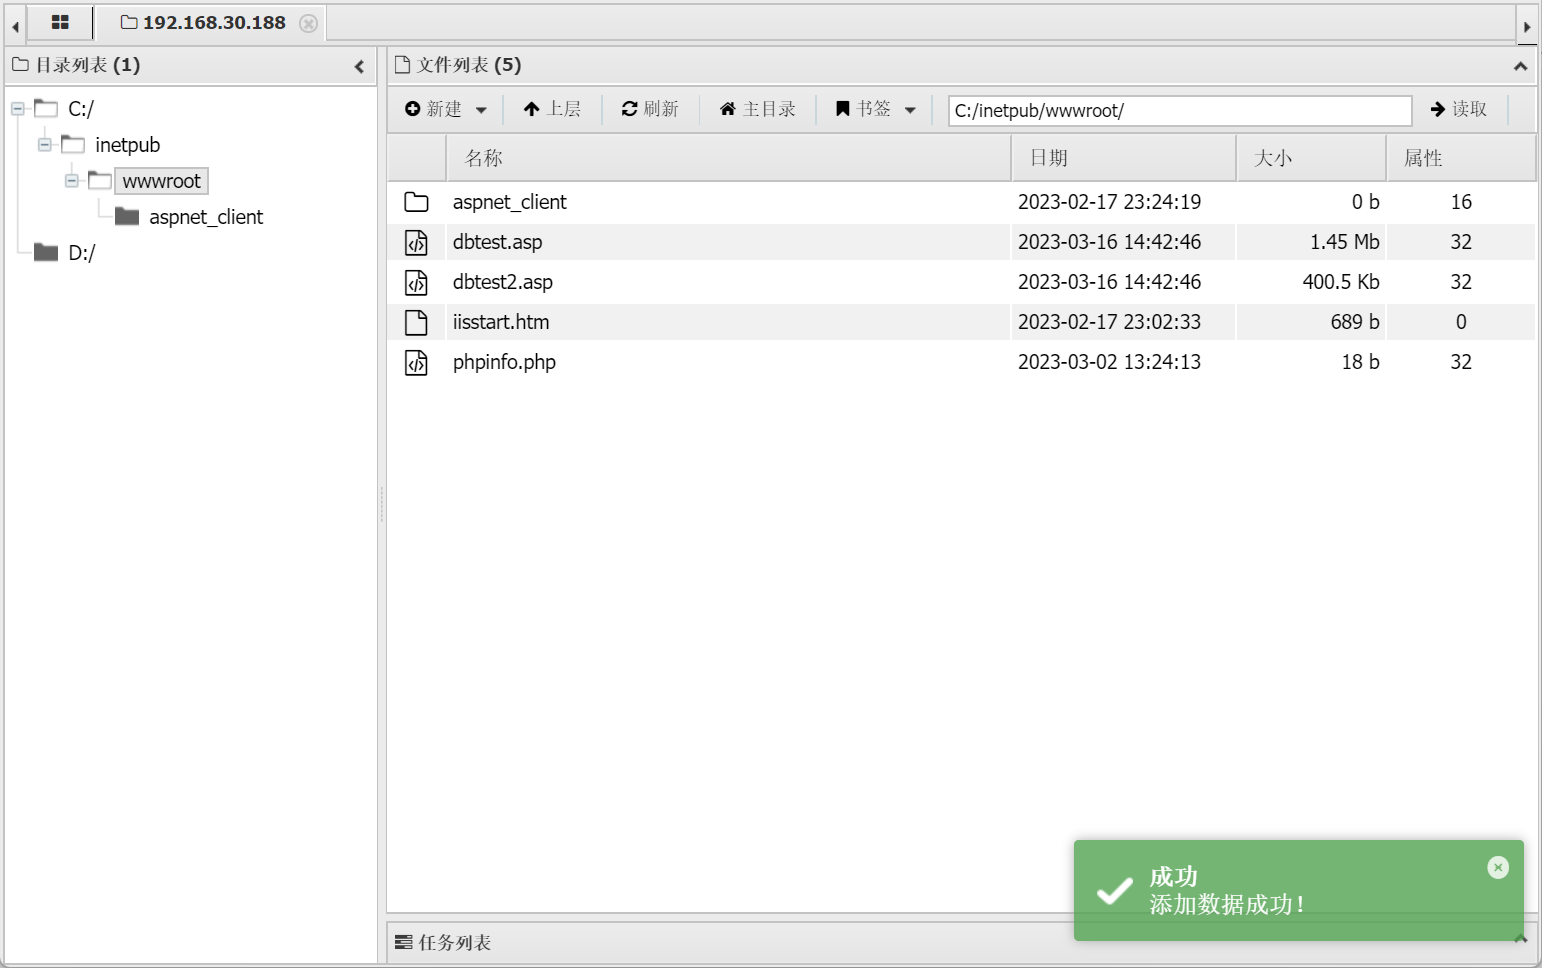Screen dimensions: 1542x968
Task: Collapse the directory list panel
Action: 359,67
